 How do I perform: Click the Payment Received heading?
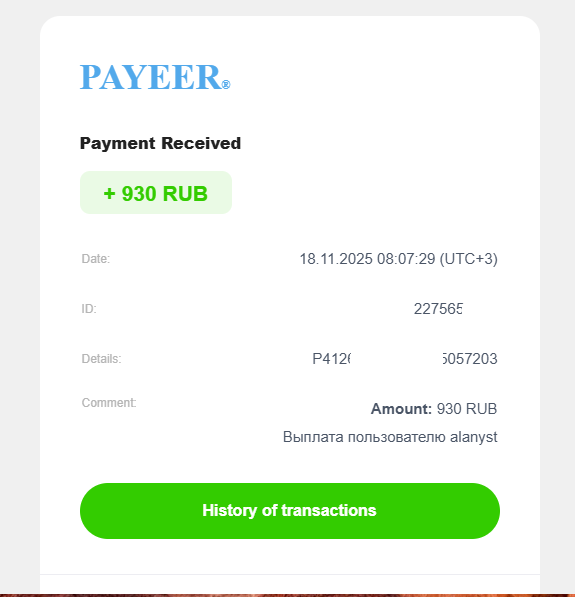click(160, 144)
